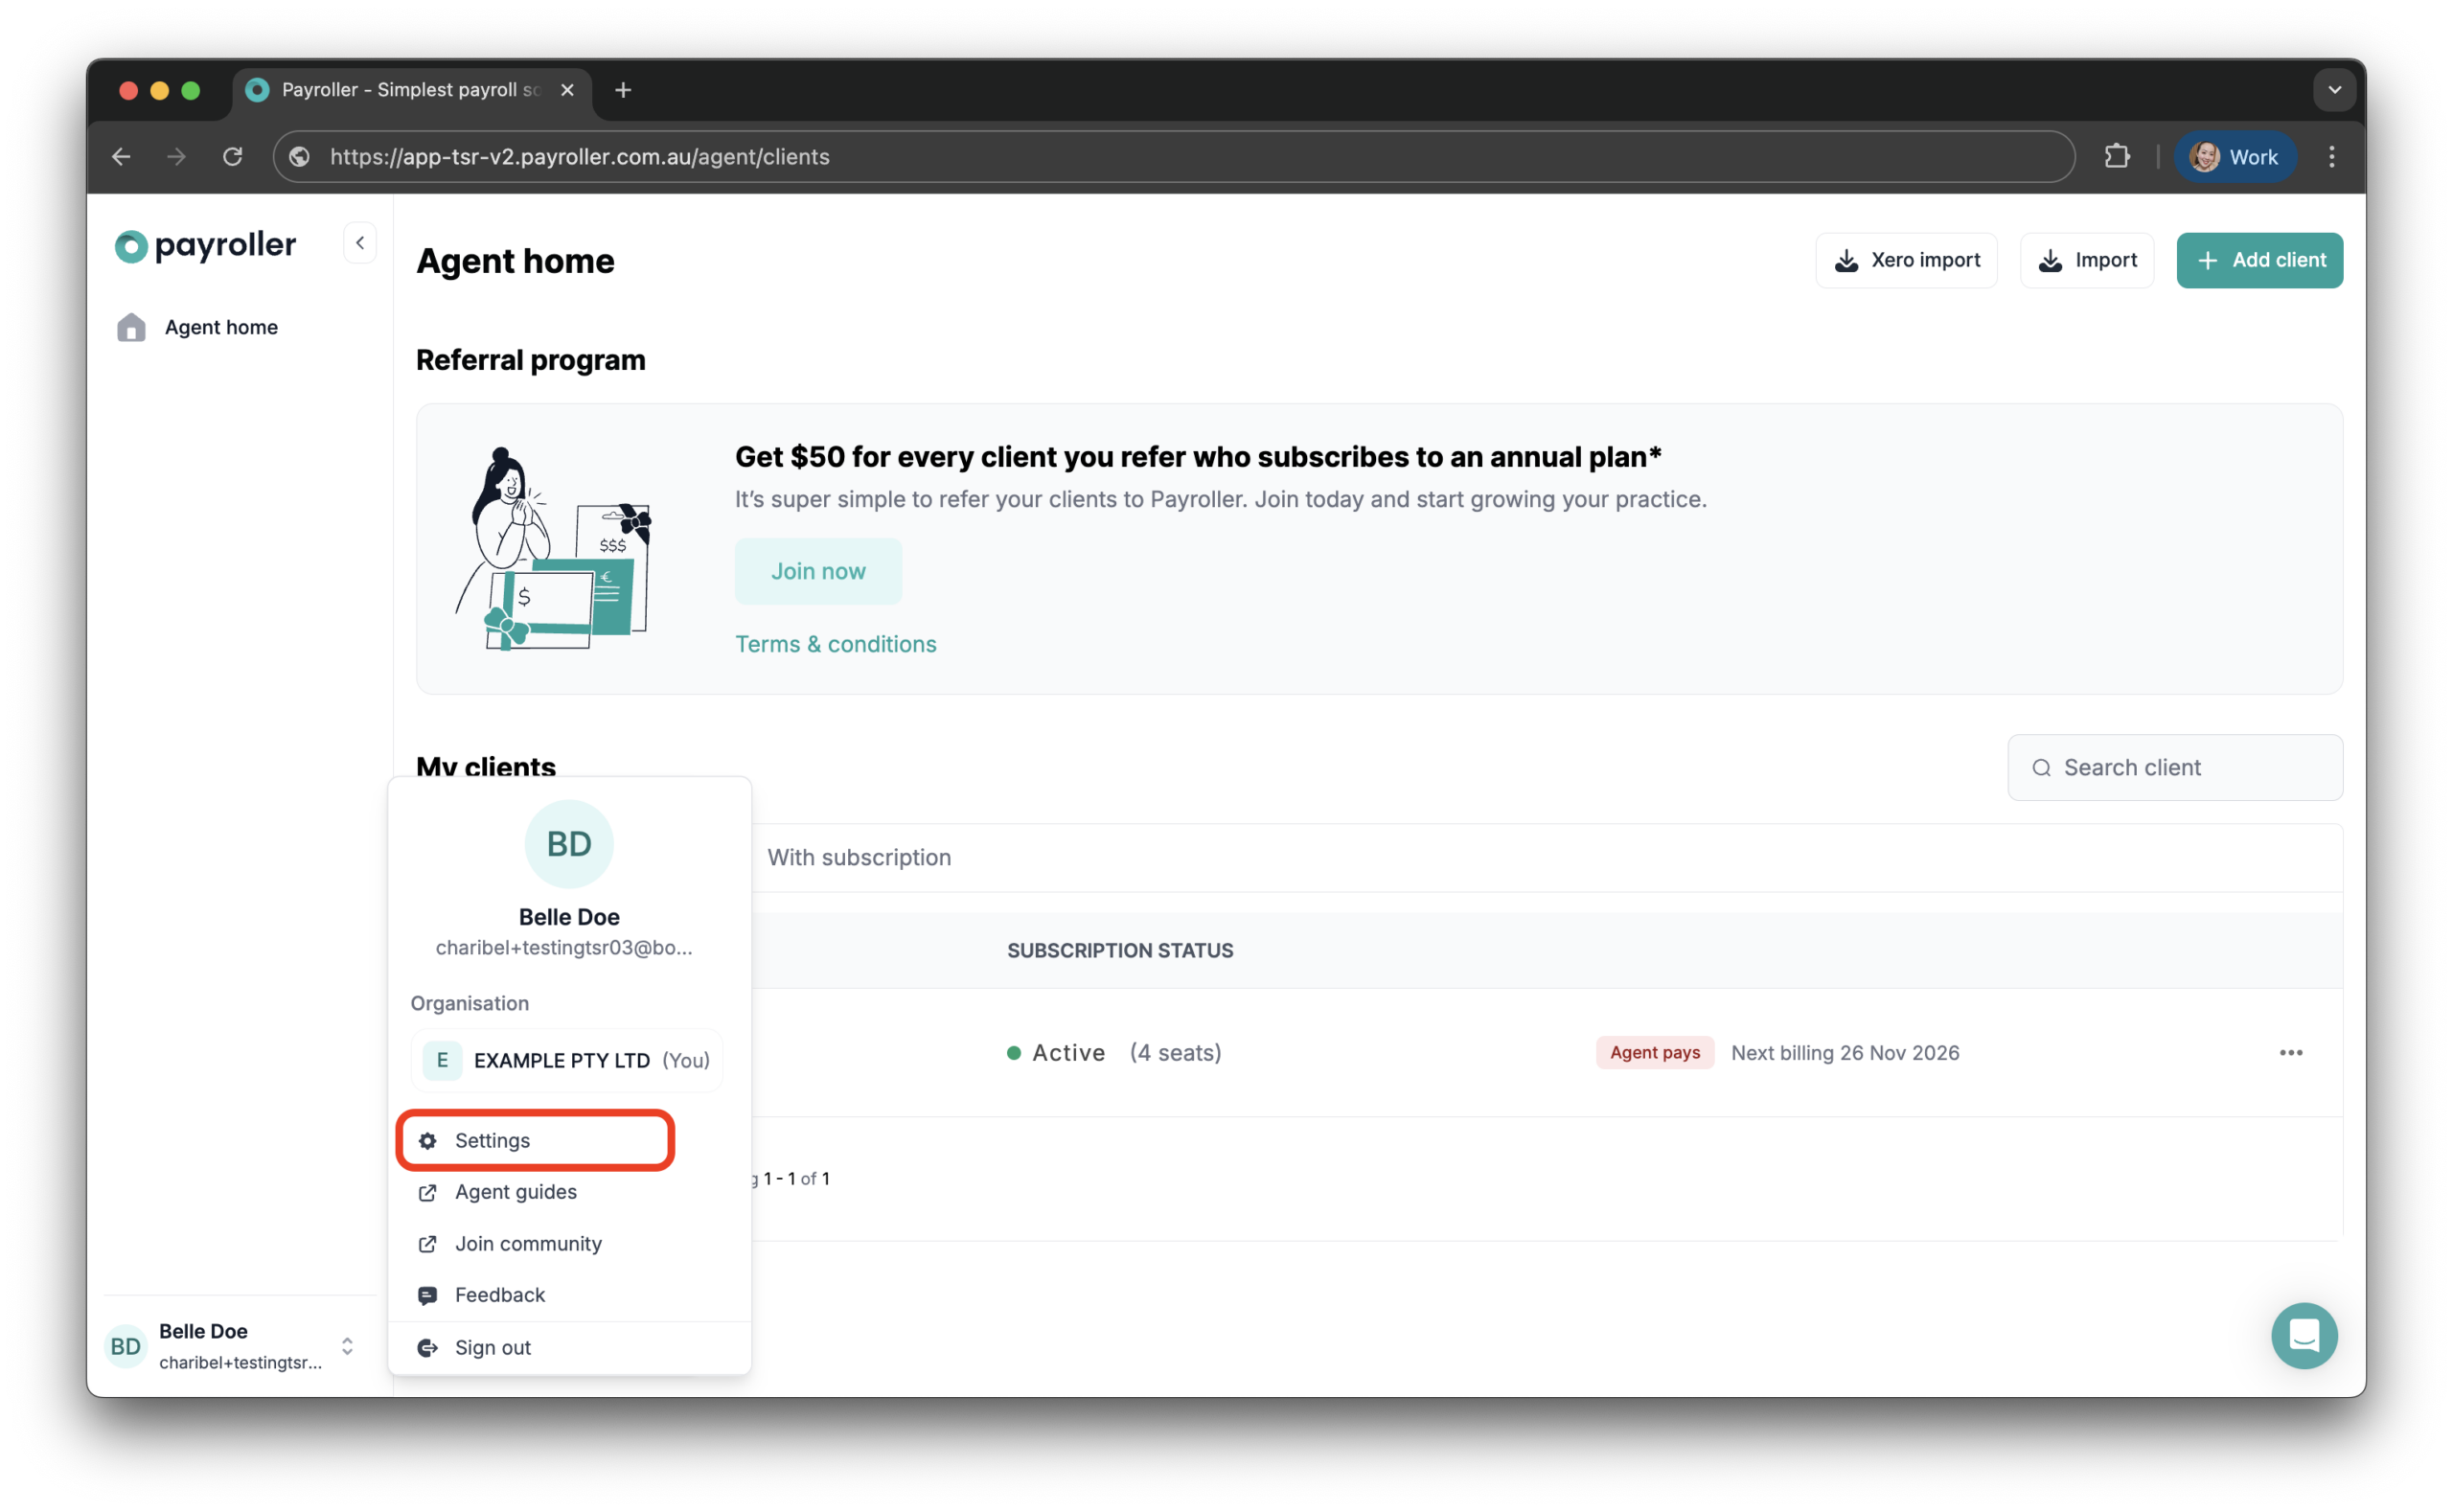Click the E organisation initial badge
2453x1512 pixels.
coord(442,1060)
